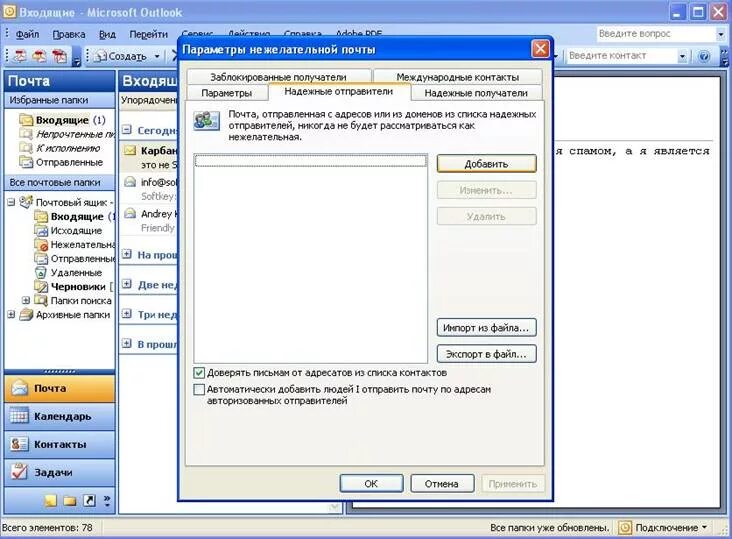Click the blue Help question icon
Image resolution: width=732 pixels, height=539 pixels.
(x=704, y=56)
